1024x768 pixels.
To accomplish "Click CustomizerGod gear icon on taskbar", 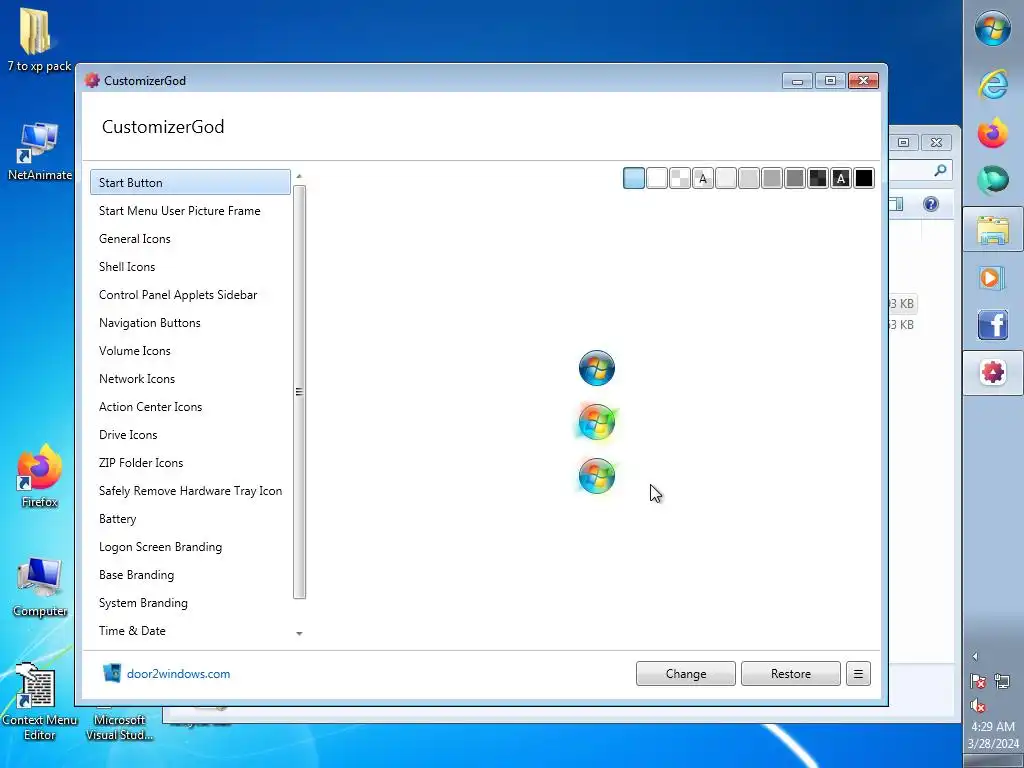I will 993,373.
